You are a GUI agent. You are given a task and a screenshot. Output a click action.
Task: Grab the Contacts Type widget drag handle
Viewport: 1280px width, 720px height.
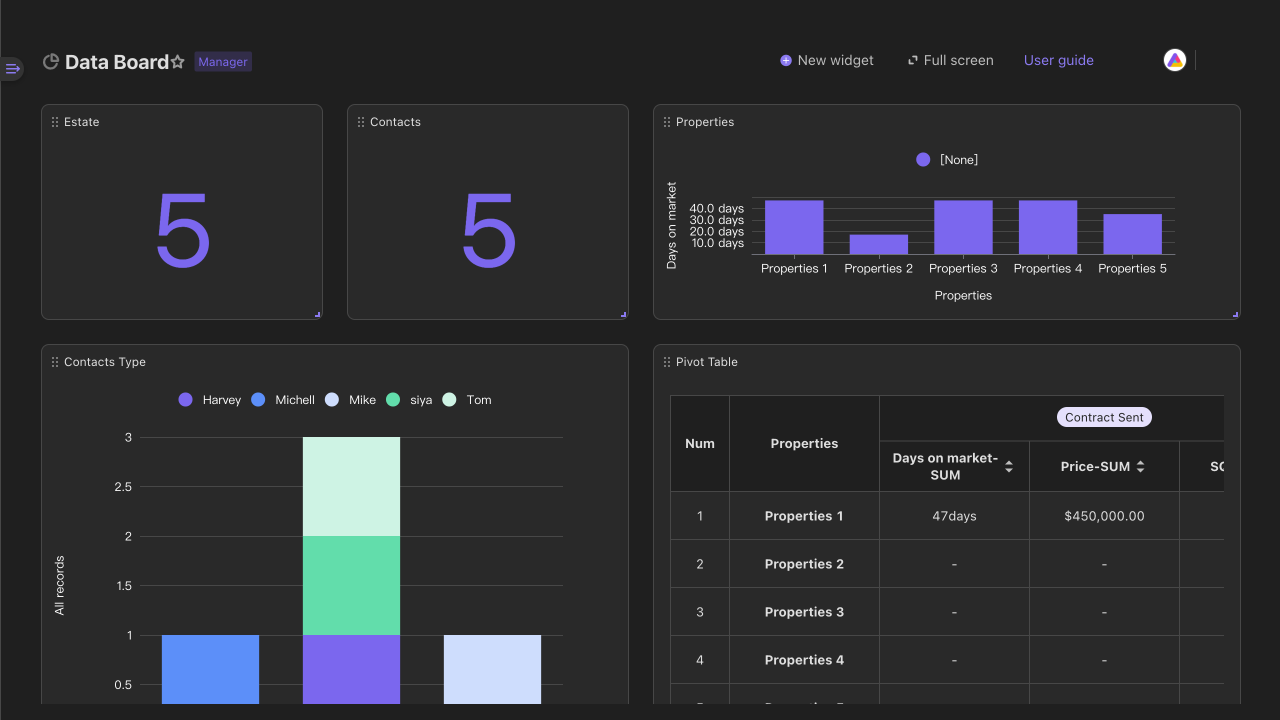tap(55, 362)
